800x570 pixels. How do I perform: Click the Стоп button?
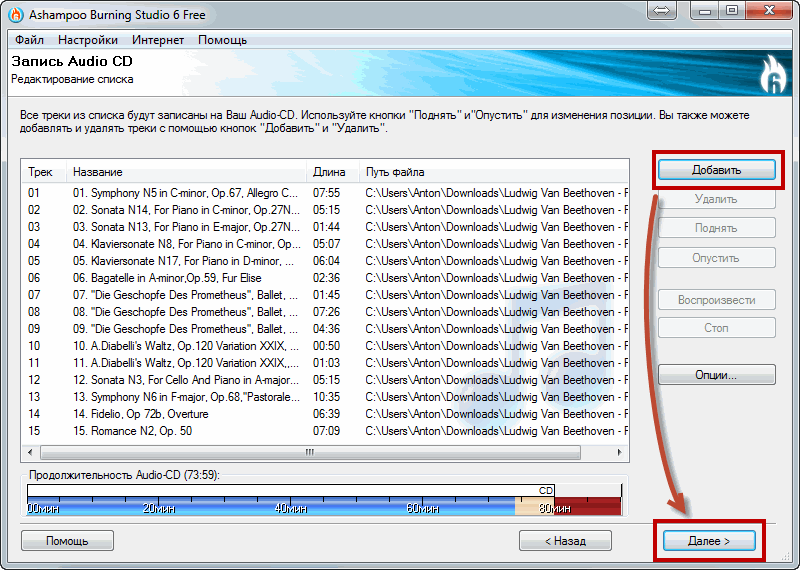pos(716,328)
